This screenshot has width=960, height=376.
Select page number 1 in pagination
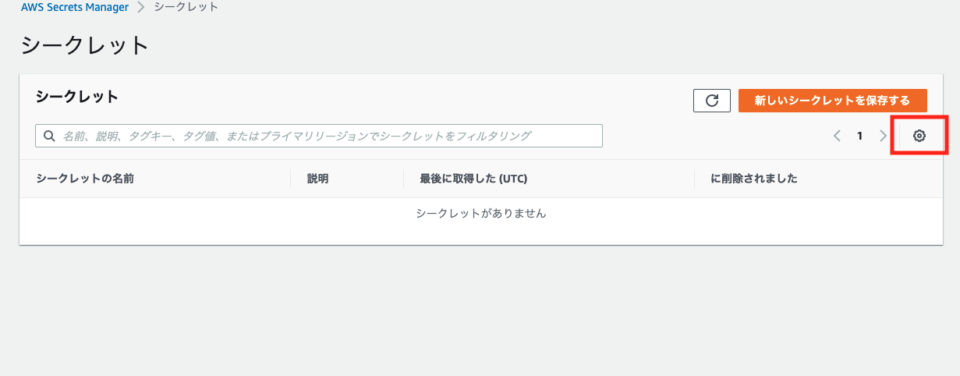tap(860, 136)
